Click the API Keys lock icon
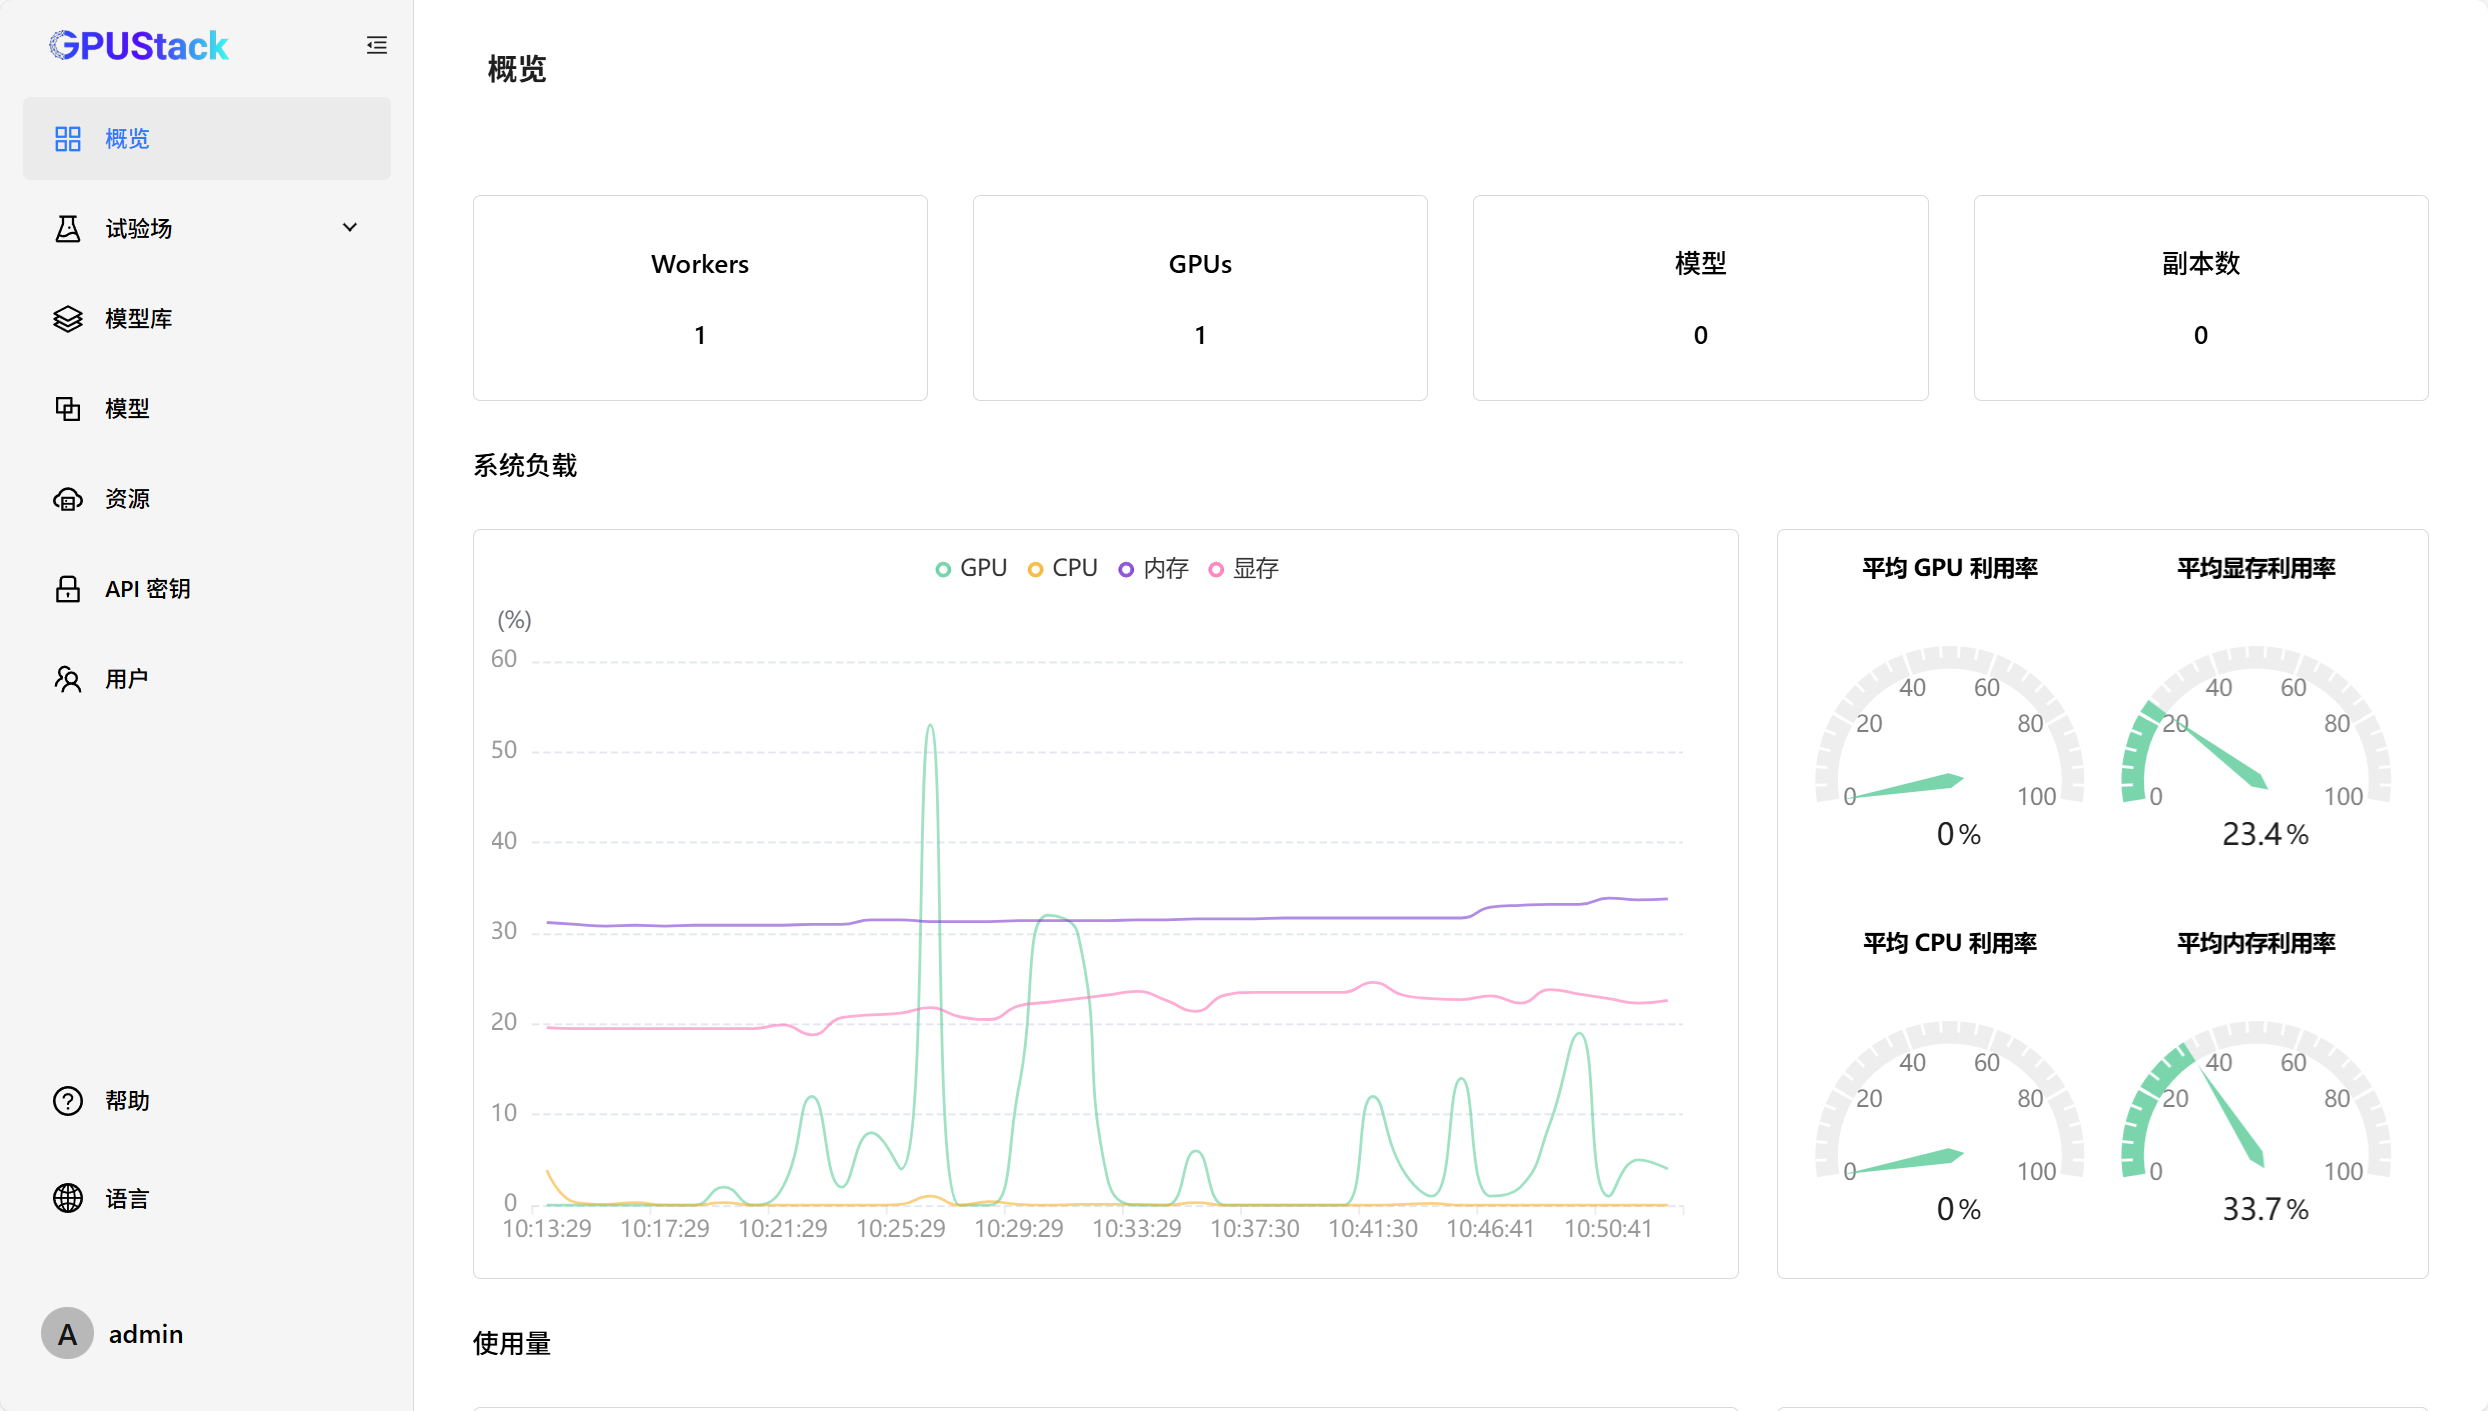 click(x=67, y=589)
